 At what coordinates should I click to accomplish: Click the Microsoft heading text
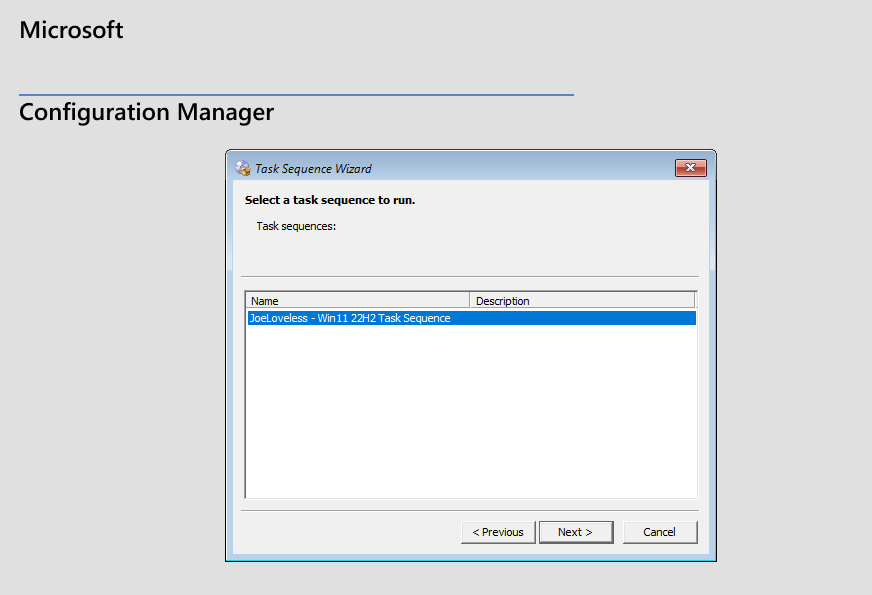(x=72, y=30)
